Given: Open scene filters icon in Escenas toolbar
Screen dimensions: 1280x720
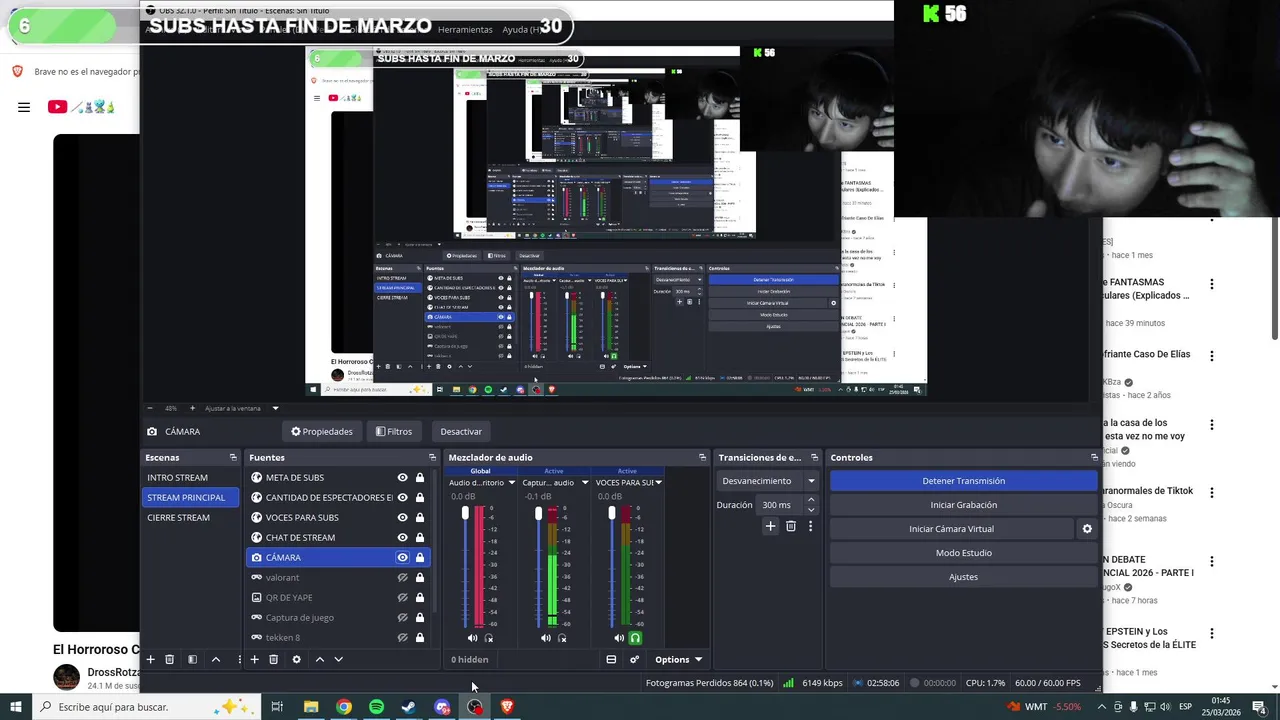Looking at the screenshot, I should tap(192, 659).
